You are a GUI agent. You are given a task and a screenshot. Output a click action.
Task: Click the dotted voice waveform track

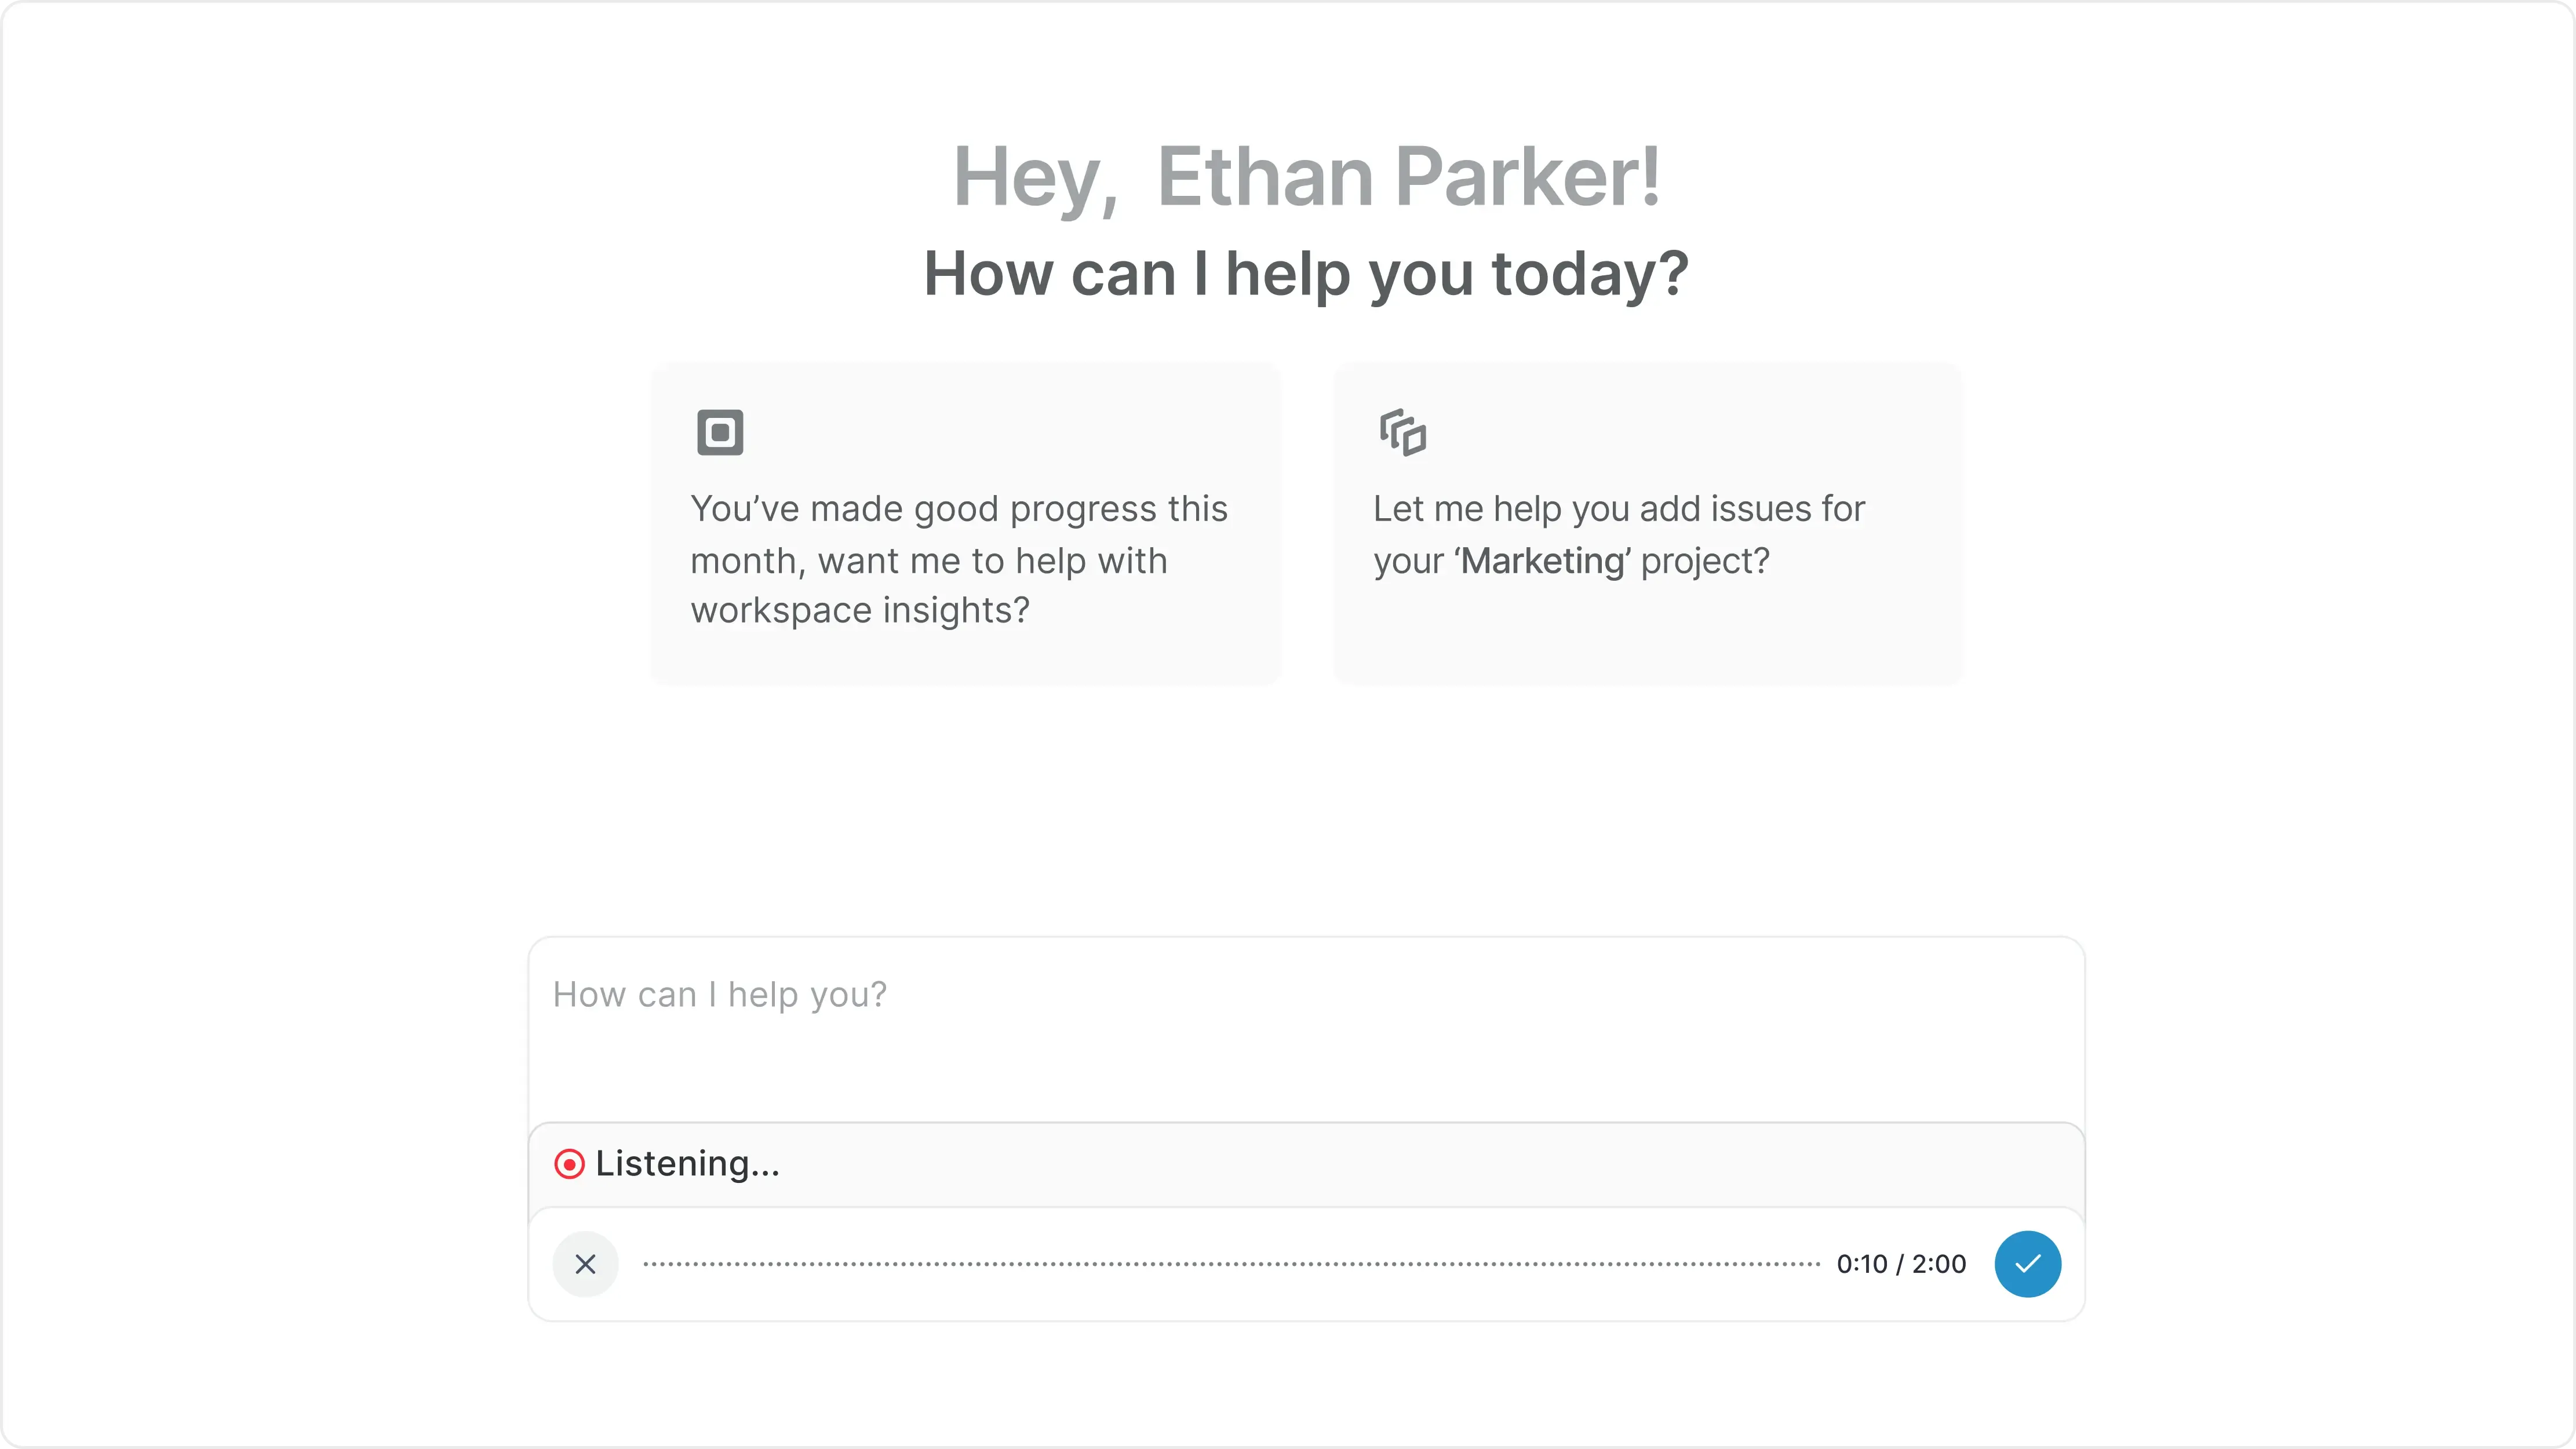[1230, 1264]
